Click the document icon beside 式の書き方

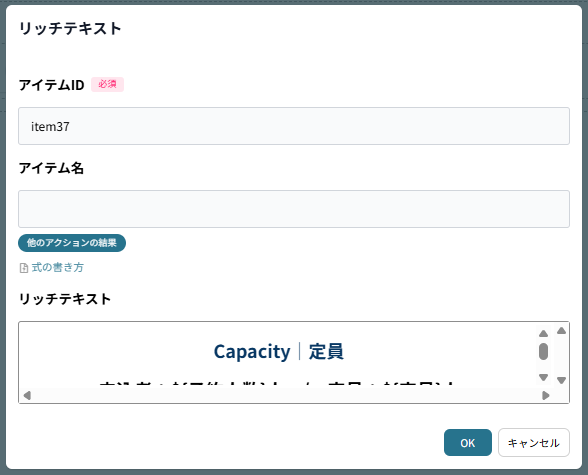coord(24,268)
